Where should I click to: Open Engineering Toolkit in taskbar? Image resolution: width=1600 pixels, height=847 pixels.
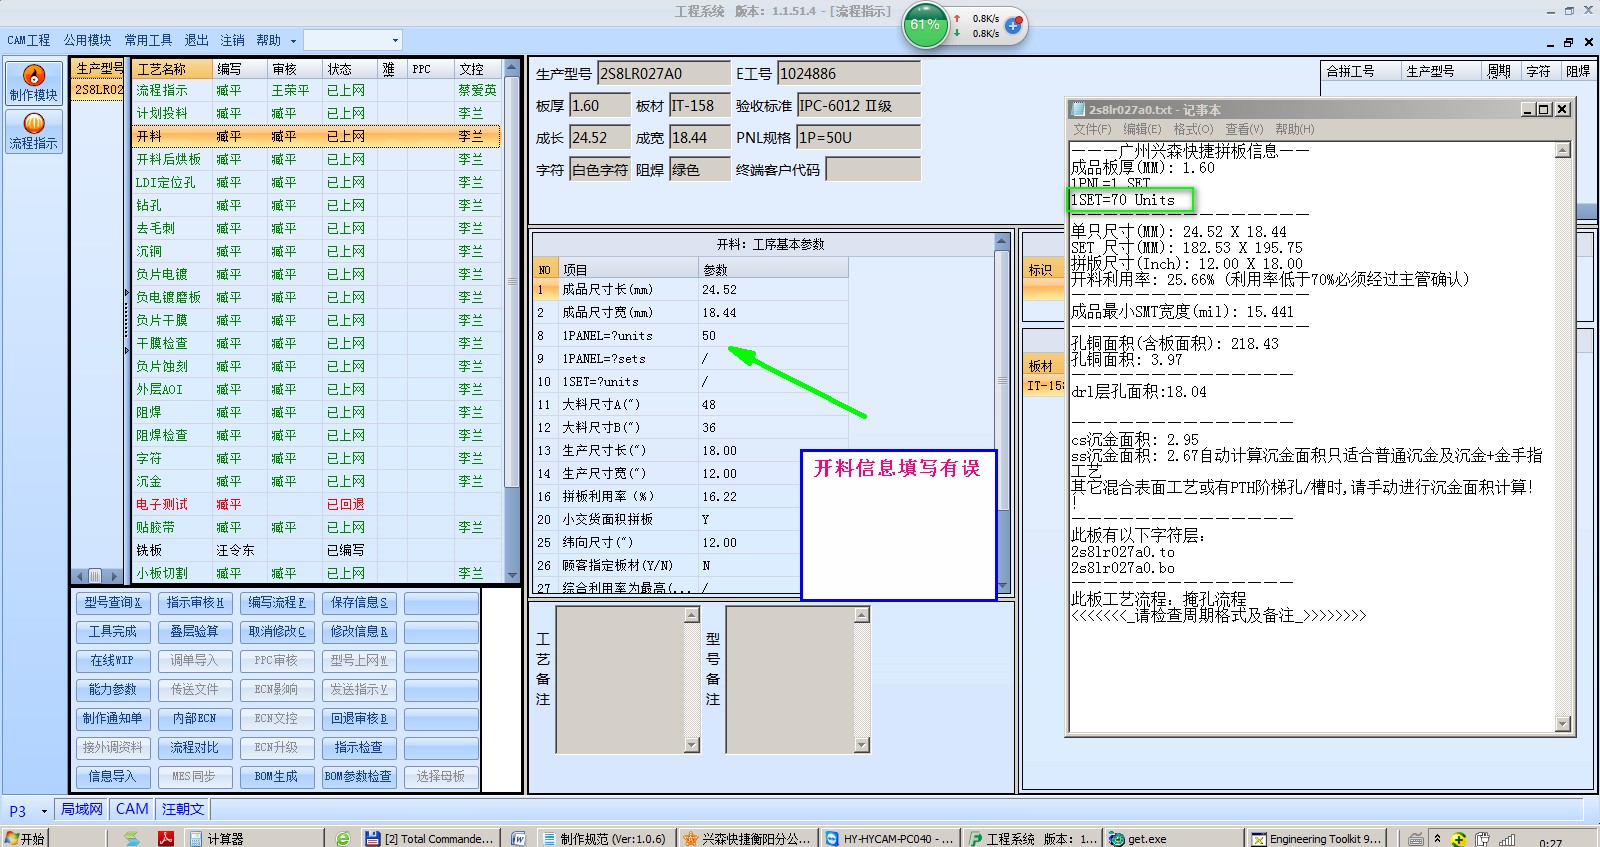pos(1317,838)
